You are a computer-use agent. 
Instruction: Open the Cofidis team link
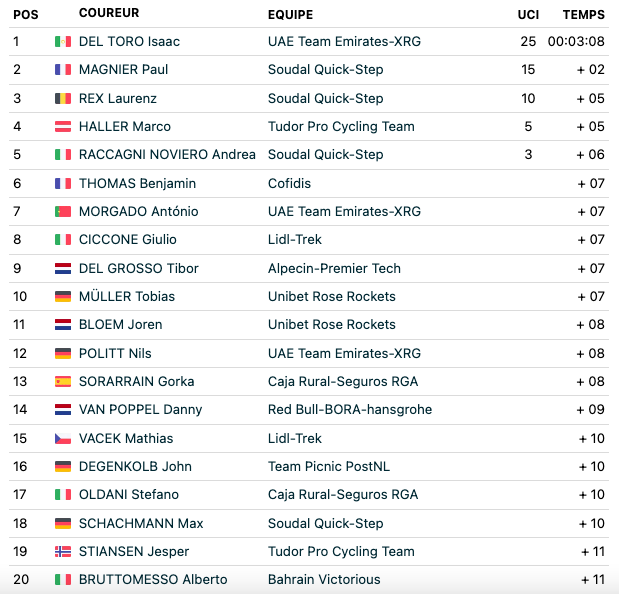click(289, 184)
